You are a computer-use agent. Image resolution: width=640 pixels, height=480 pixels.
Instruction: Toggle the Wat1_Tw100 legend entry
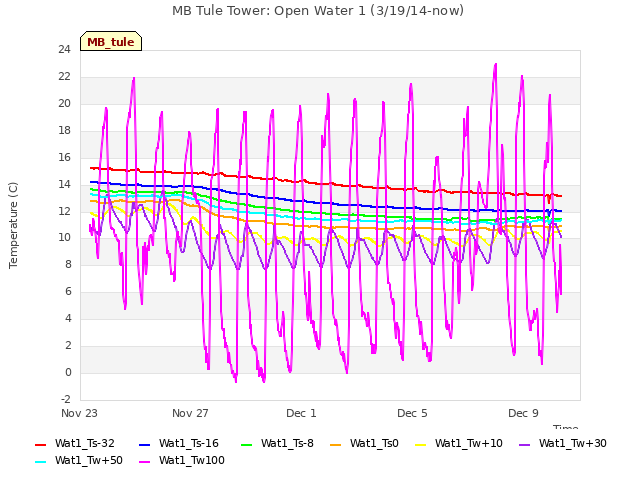pyautogui.click(x=182, y=460)
